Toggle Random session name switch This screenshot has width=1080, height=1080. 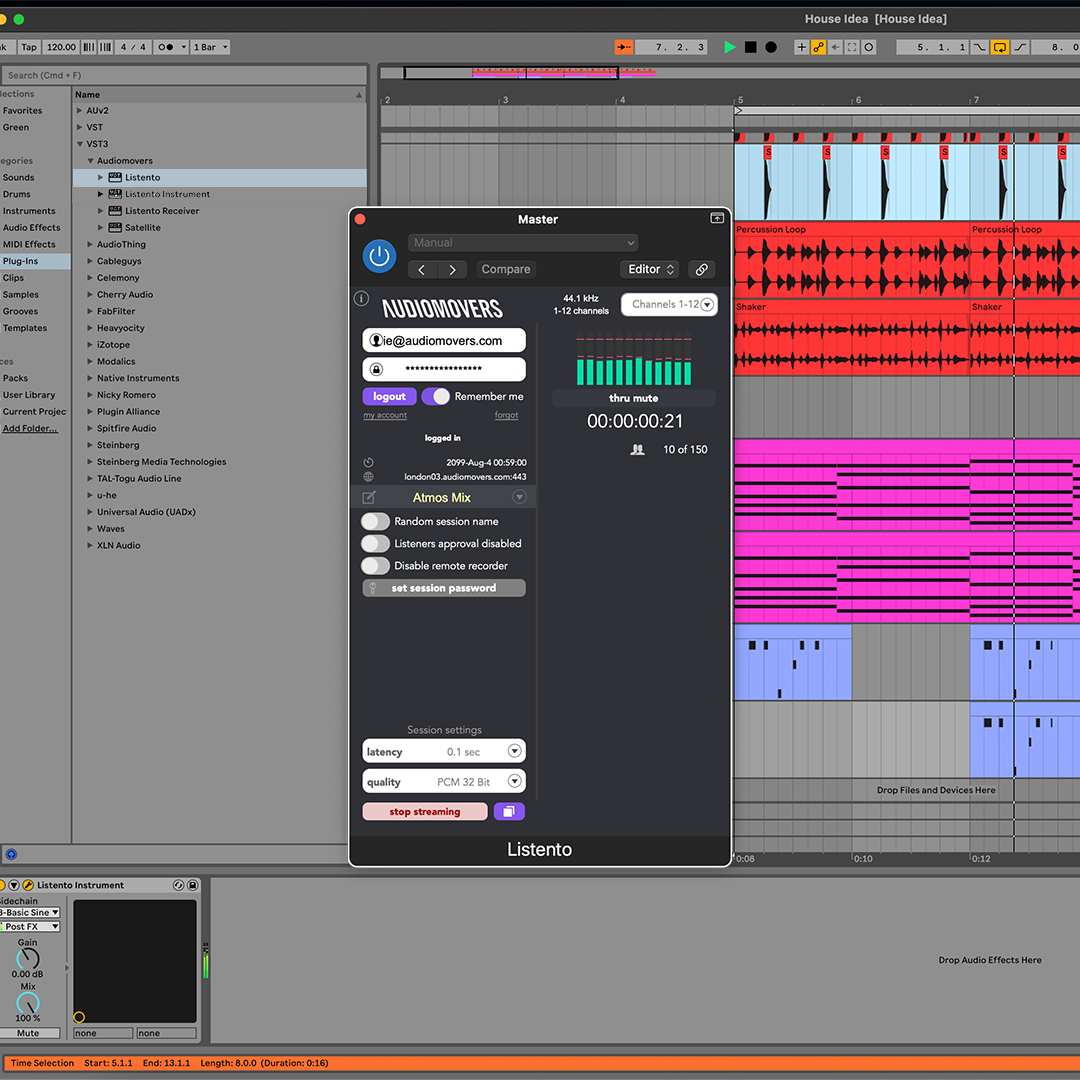point(375,521)
